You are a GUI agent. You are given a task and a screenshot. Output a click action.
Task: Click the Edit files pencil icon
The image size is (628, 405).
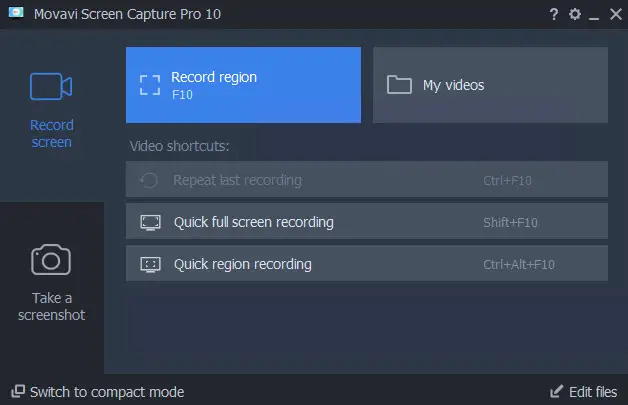[557, 392]
